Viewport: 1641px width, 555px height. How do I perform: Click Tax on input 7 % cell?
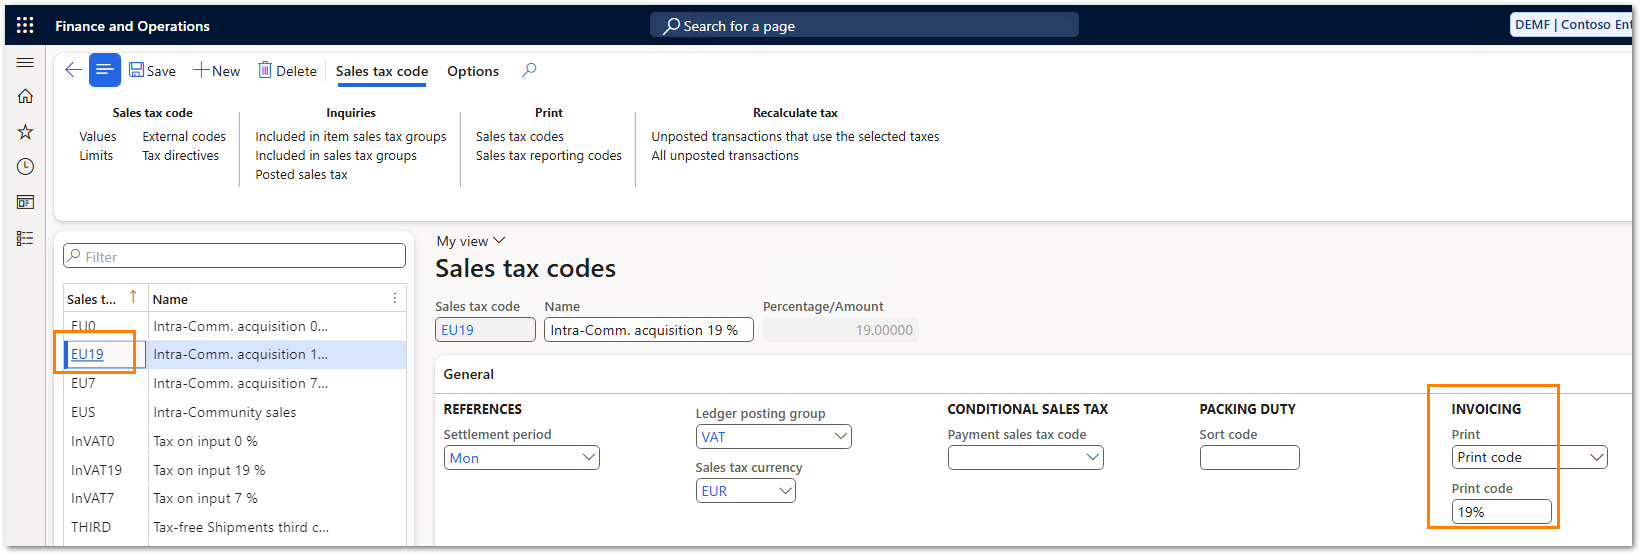(x=205, y=498)
